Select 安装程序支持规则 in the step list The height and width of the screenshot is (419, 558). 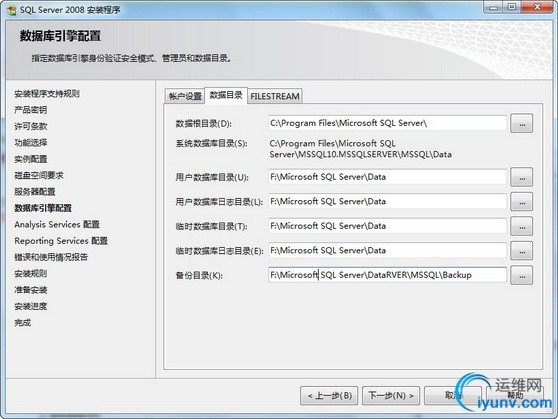[x=47, y=94]
